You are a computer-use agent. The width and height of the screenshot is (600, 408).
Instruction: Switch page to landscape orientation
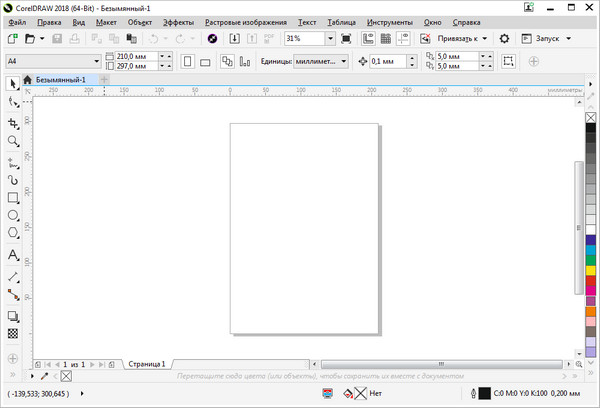205,62
